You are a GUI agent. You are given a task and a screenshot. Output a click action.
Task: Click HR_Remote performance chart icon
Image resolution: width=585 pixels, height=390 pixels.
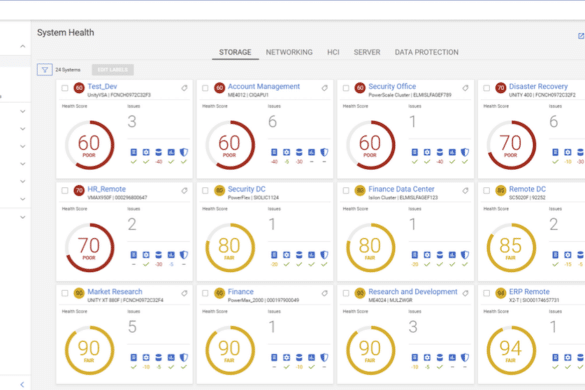(x=171, y=255)
